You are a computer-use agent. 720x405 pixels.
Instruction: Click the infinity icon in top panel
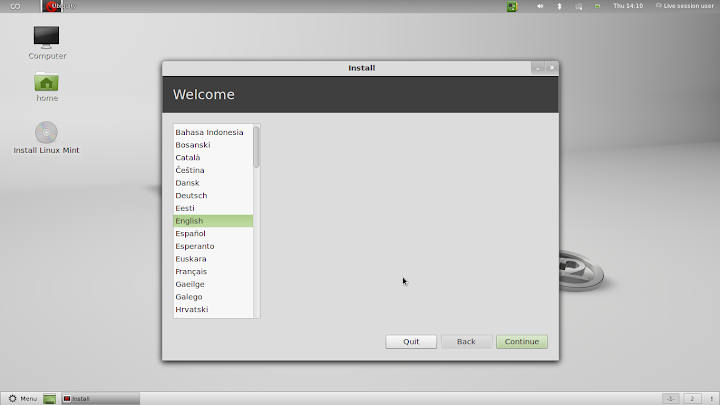pyautogui.click(x=15, y=6)
